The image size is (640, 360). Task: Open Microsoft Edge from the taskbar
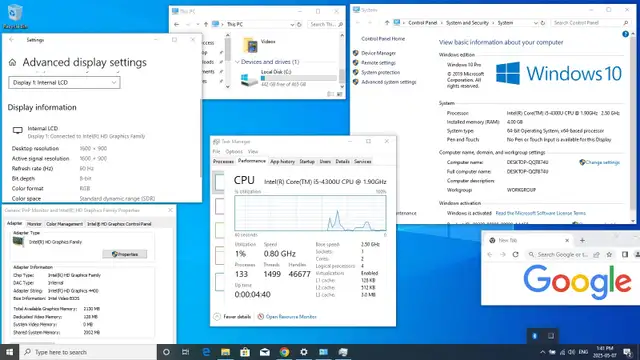pos(206,352)
